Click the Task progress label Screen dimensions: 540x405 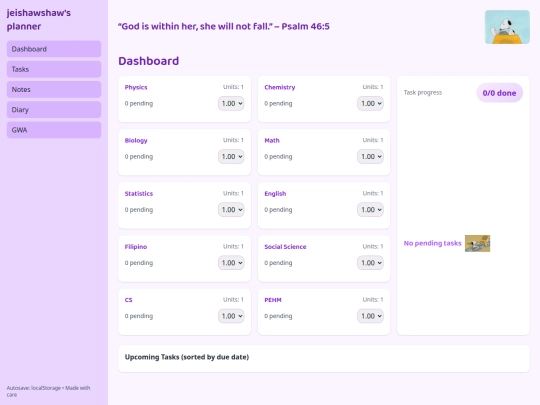click(x=423, y=92)
